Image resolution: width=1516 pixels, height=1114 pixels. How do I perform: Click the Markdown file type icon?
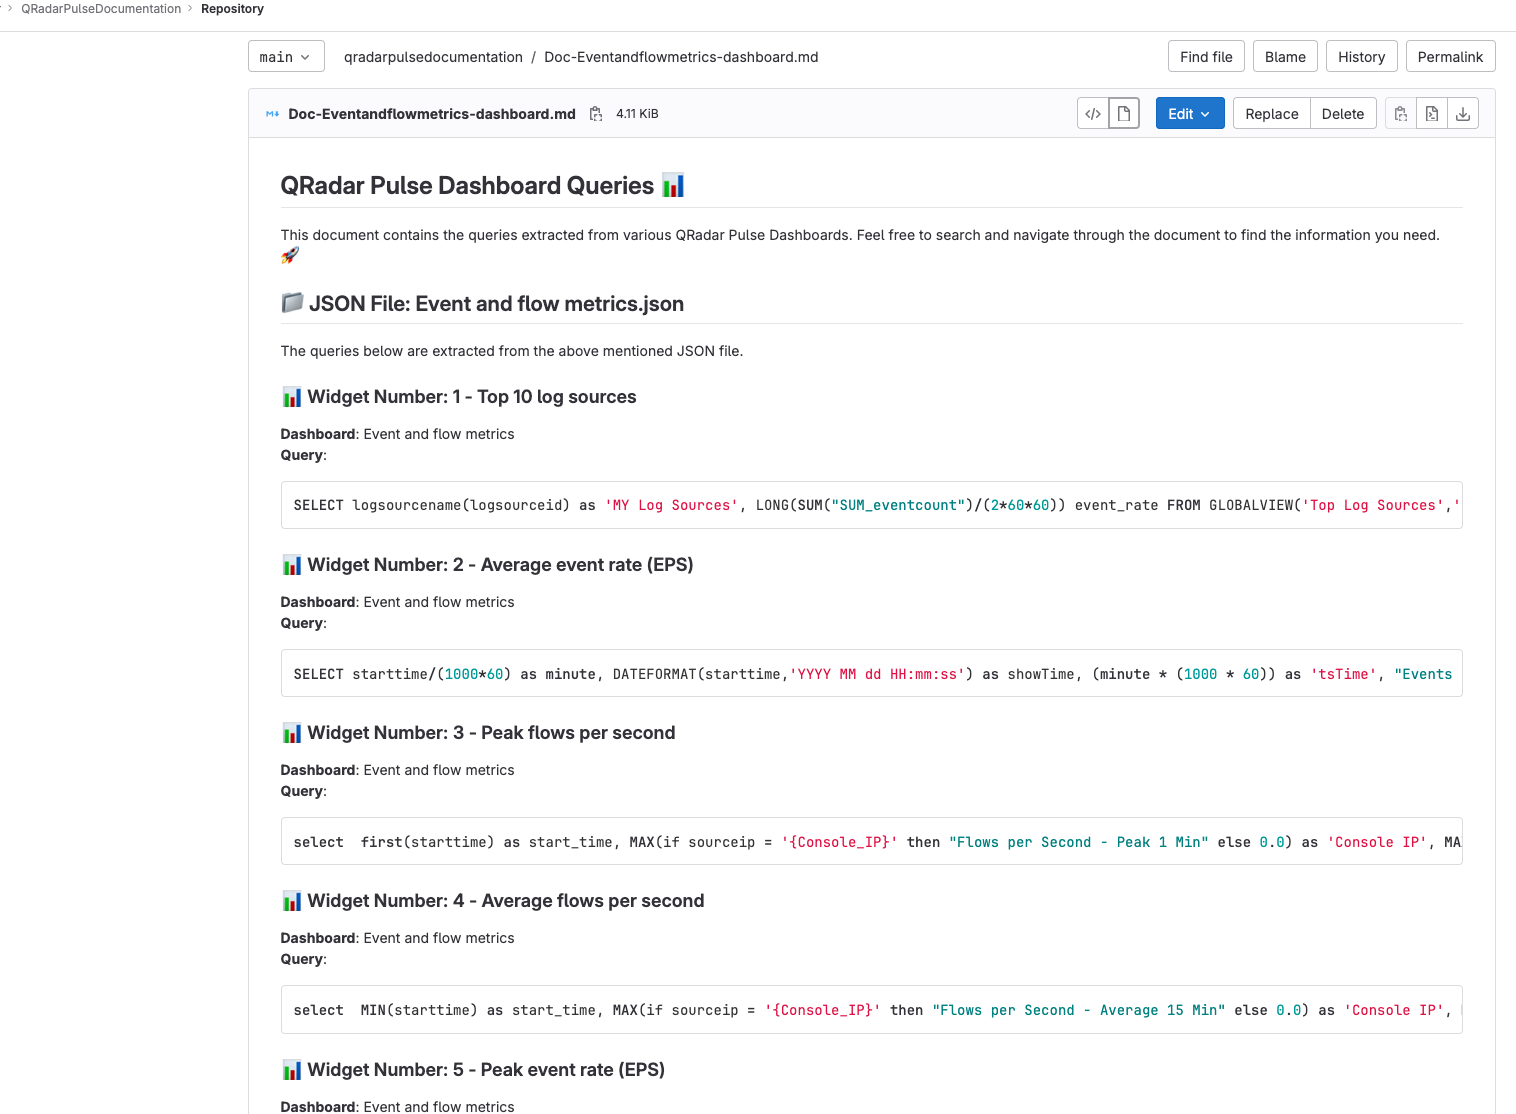(x=272, y=114)
